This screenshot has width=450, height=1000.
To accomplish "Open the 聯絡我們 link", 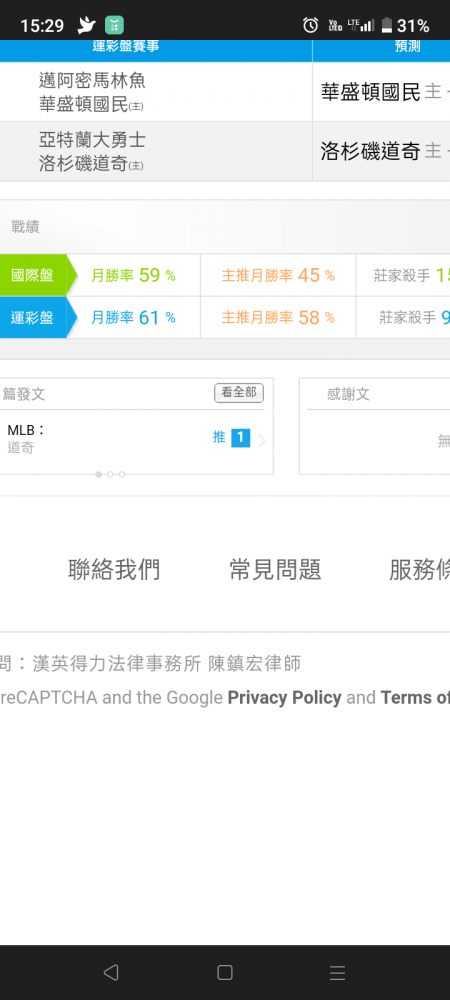I will click(114, 570).
